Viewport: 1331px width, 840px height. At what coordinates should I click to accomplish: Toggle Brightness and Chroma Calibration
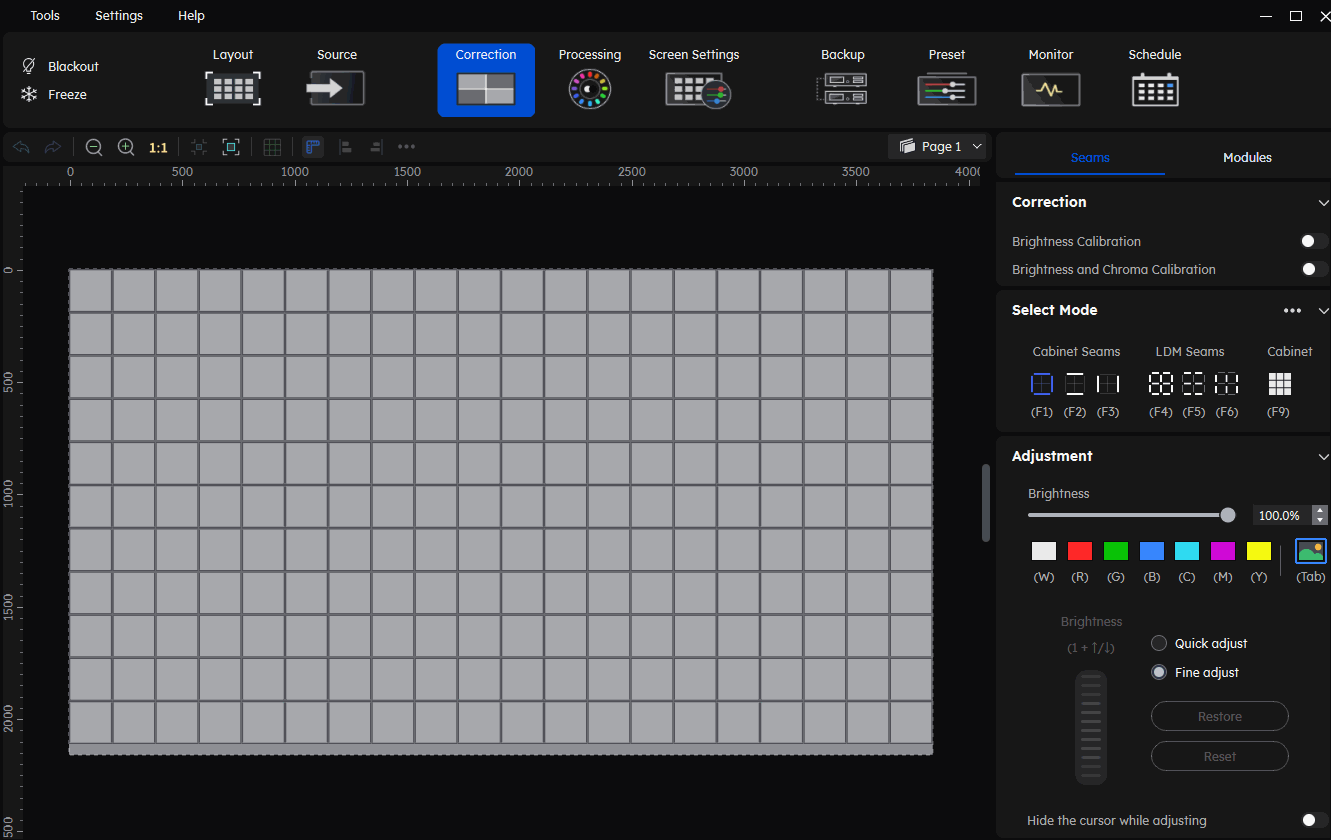1313,269
